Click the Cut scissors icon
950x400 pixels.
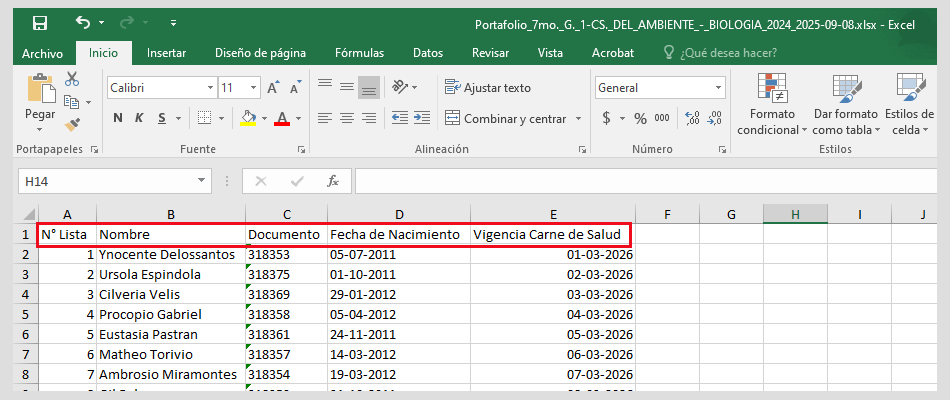(72, 79)
